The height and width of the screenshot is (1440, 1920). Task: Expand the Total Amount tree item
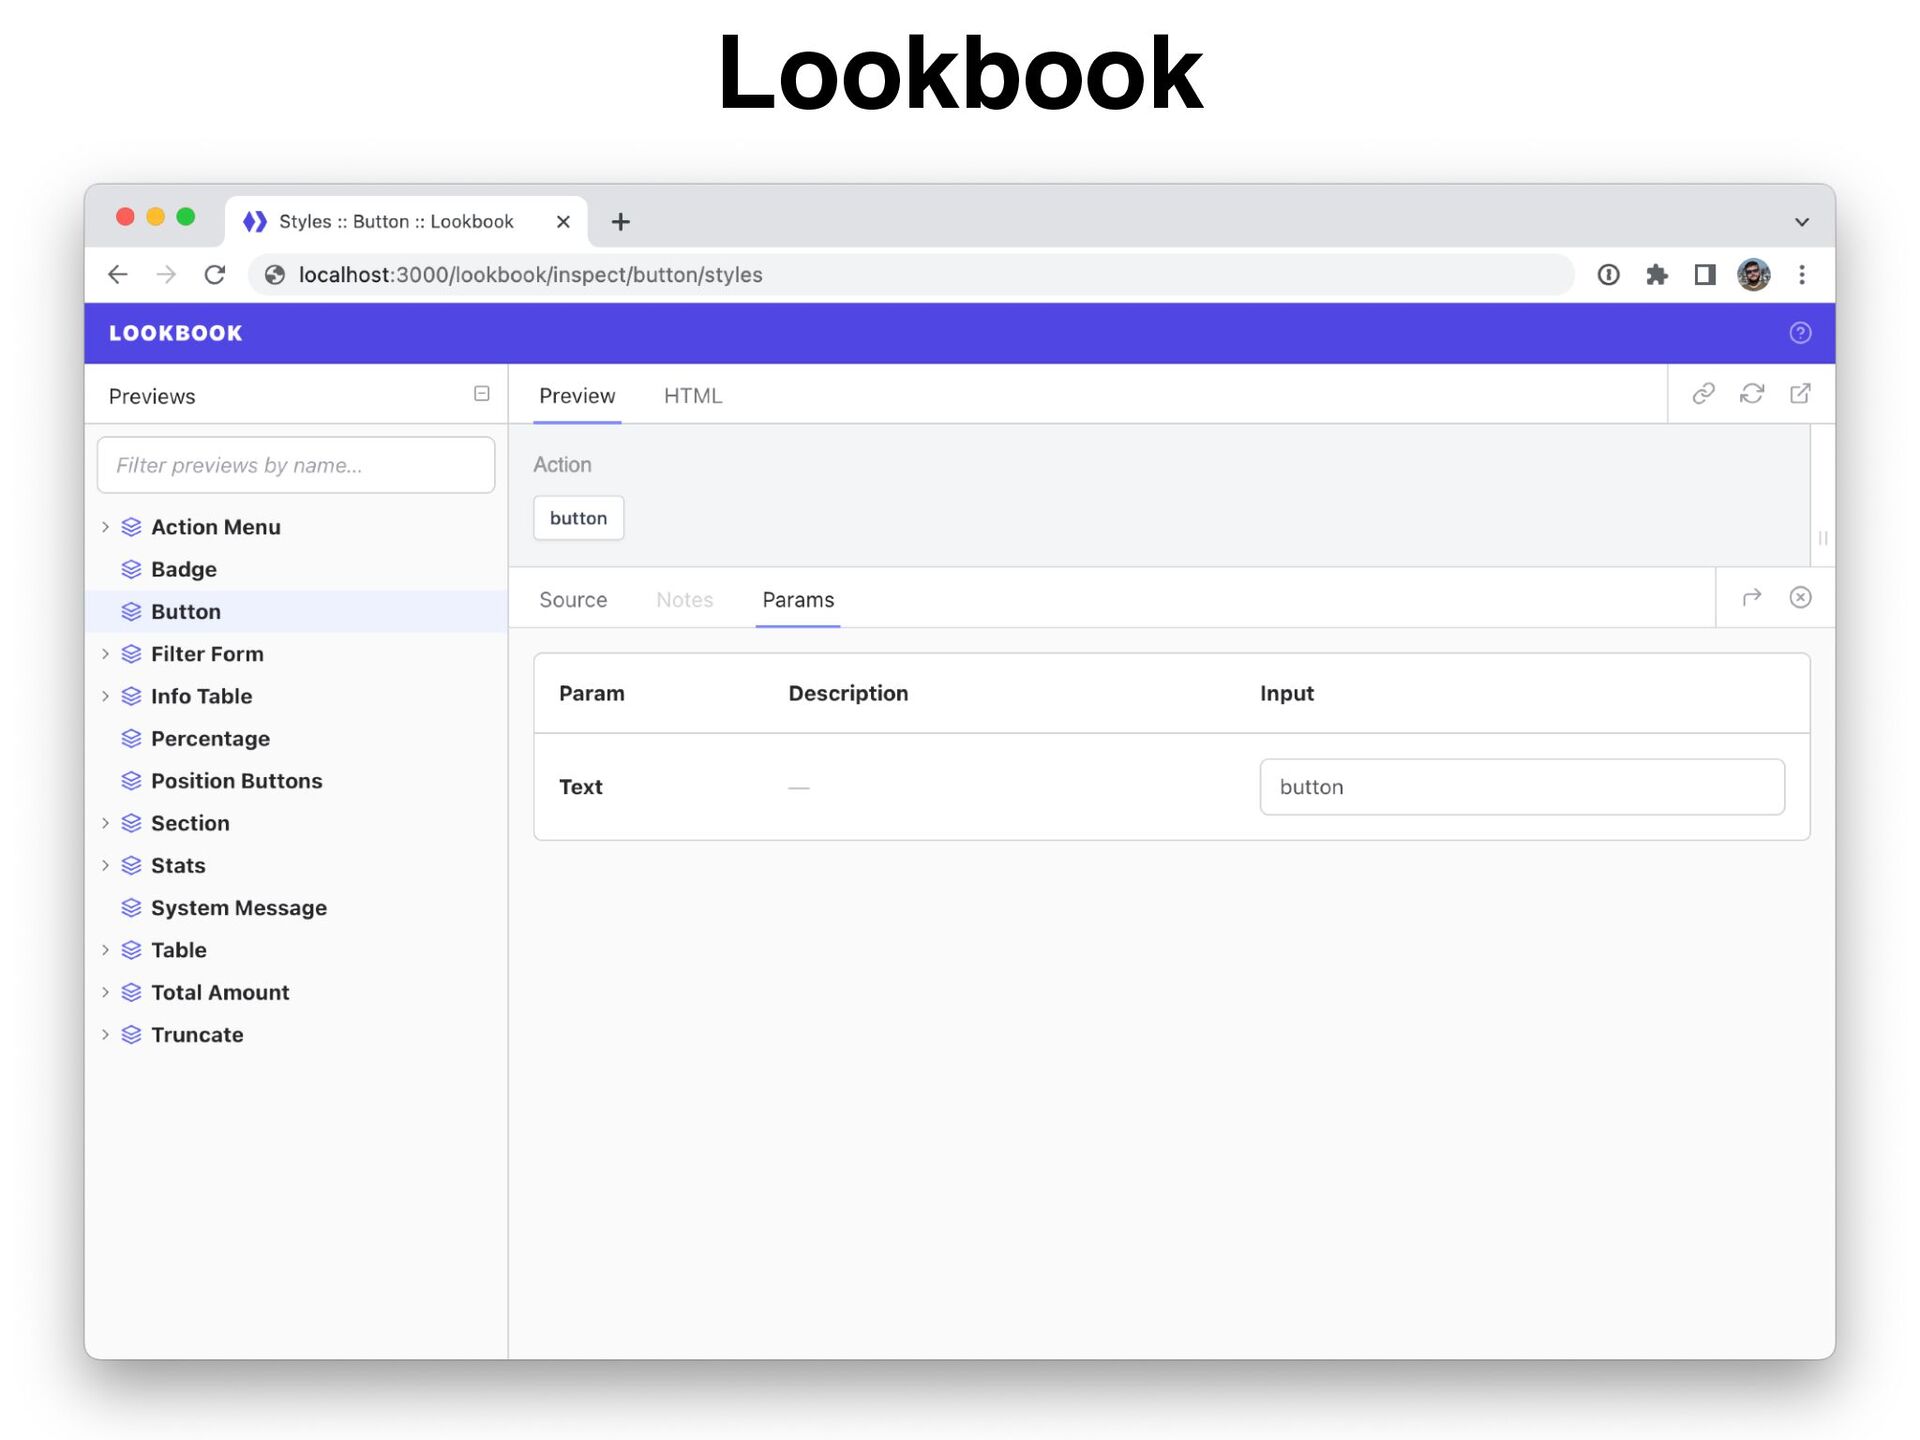point(105,992)
